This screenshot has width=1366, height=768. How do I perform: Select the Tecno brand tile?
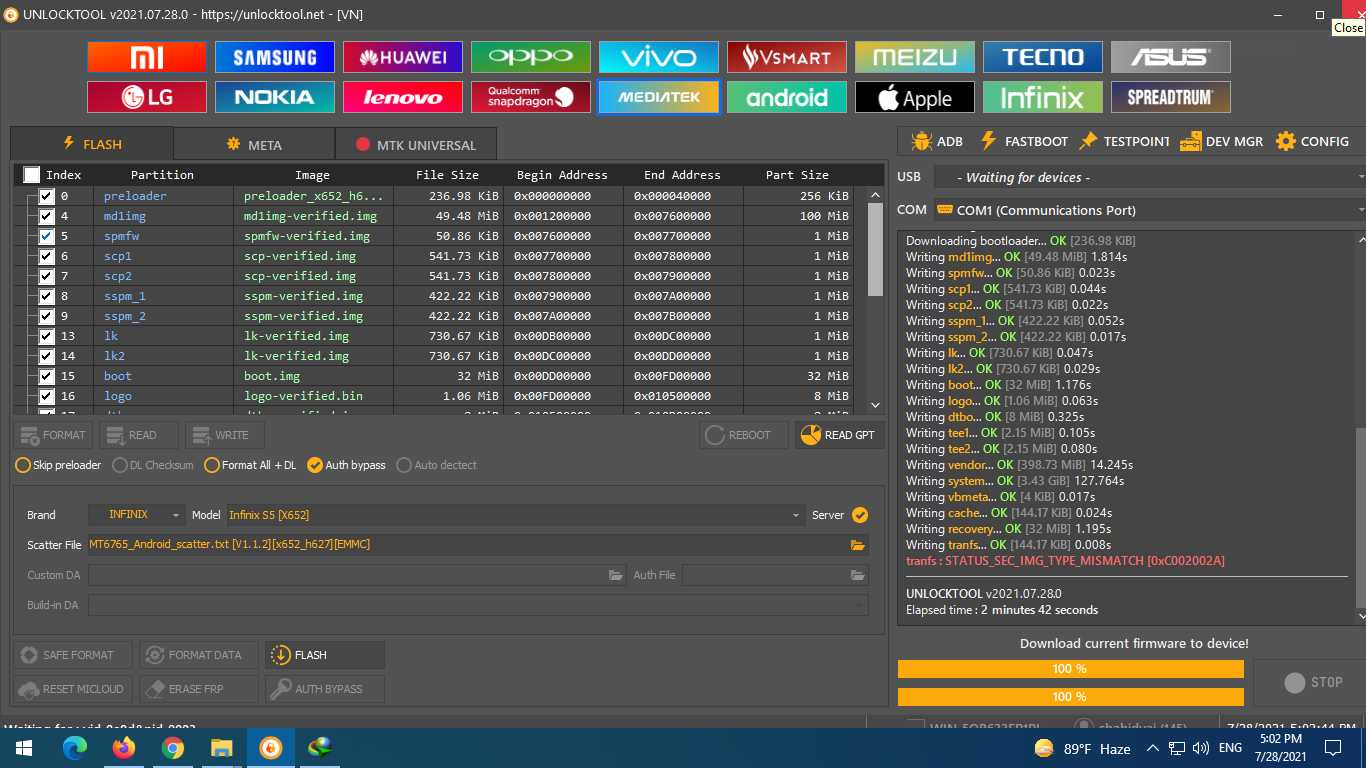coord(1043,57)
